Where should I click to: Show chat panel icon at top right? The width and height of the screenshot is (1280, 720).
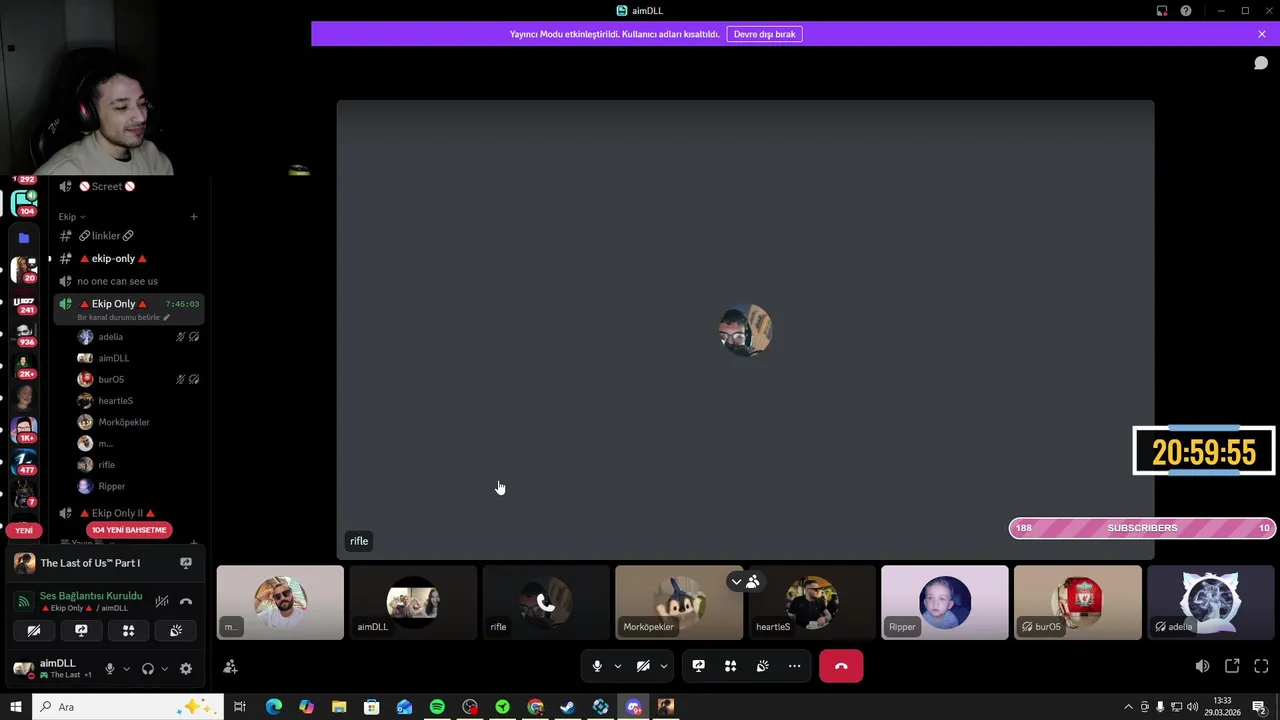1261,63
